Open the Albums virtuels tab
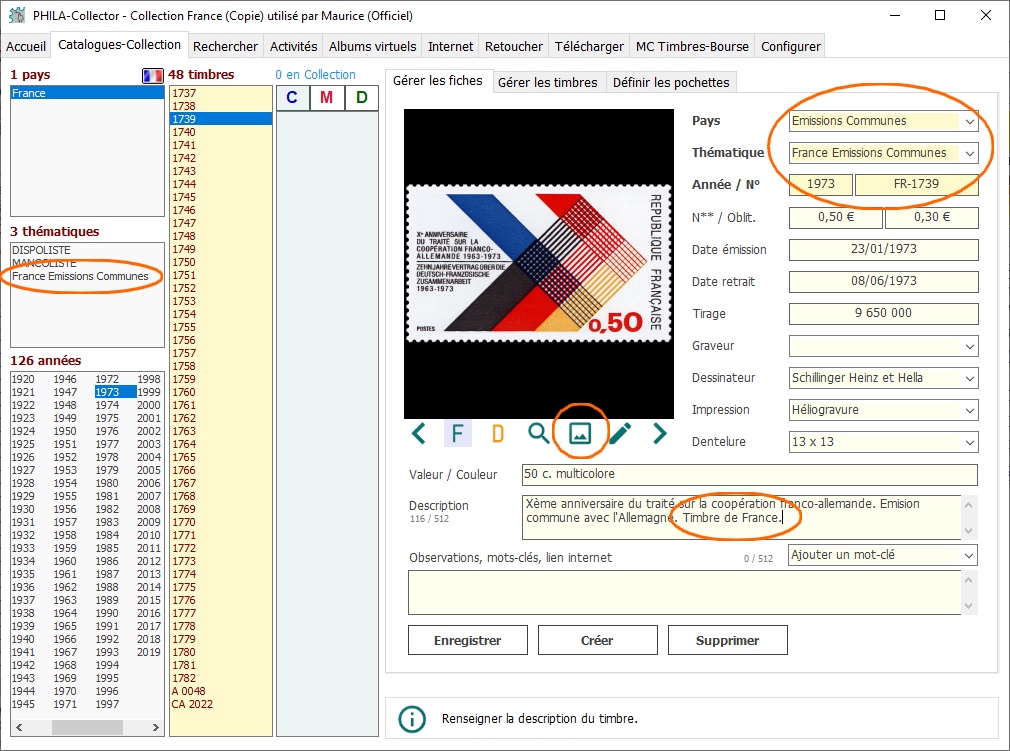 [x=372, y=46]
